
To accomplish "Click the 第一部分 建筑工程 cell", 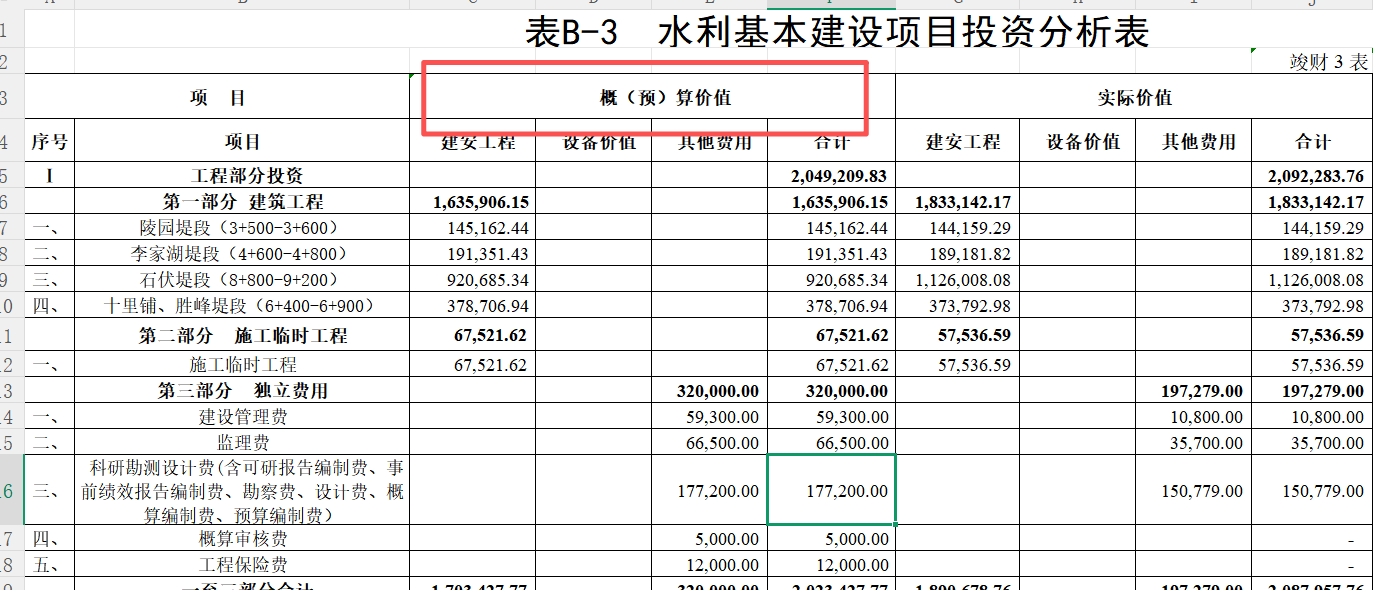I will point(241,200).
